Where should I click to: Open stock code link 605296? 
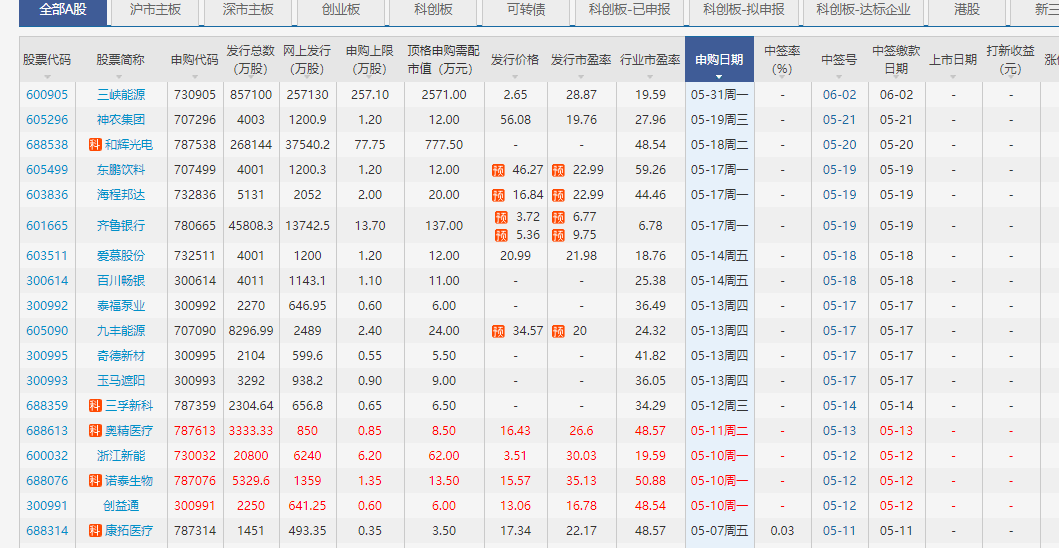point(47,120)
